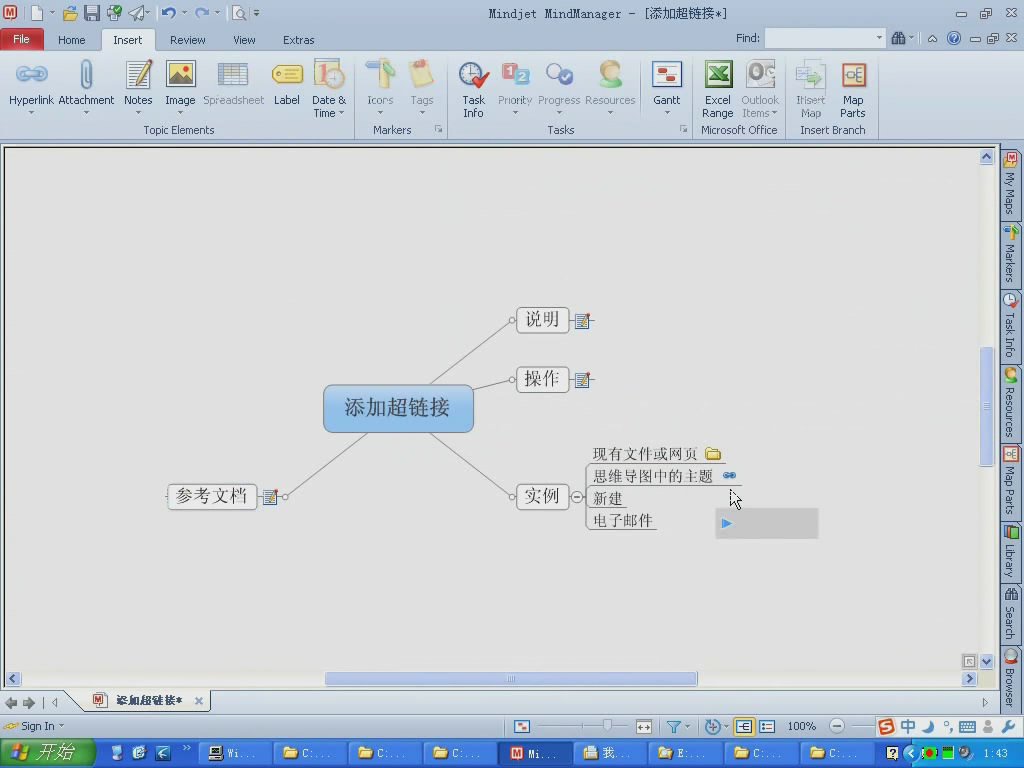Open print preview from quick access toolbar

pos(240,12)
